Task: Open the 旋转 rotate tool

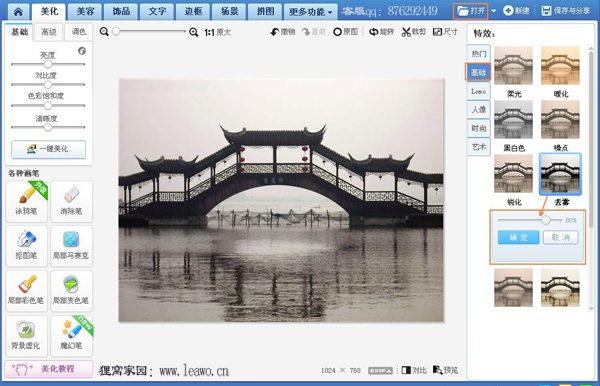Action: click(381, 32)
